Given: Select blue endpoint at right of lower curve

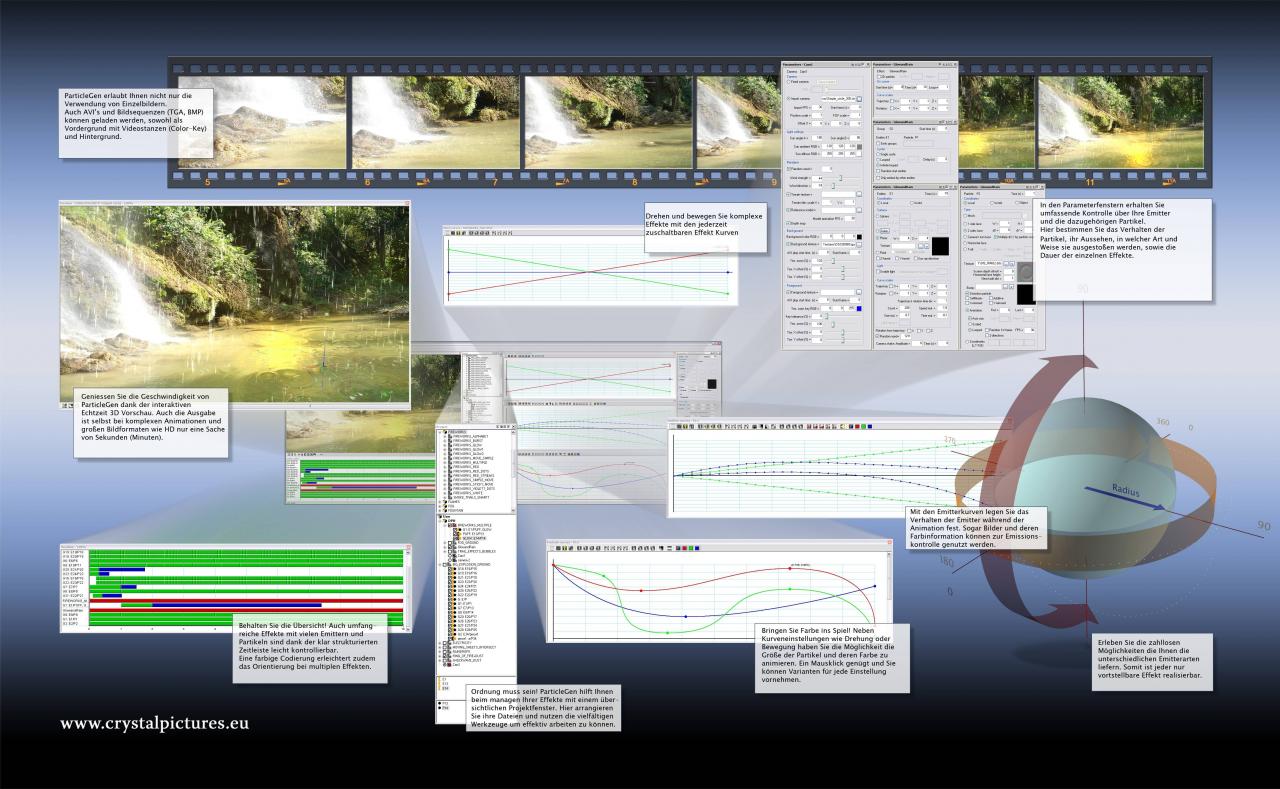Looking at the screenshot, I should 875,586.
